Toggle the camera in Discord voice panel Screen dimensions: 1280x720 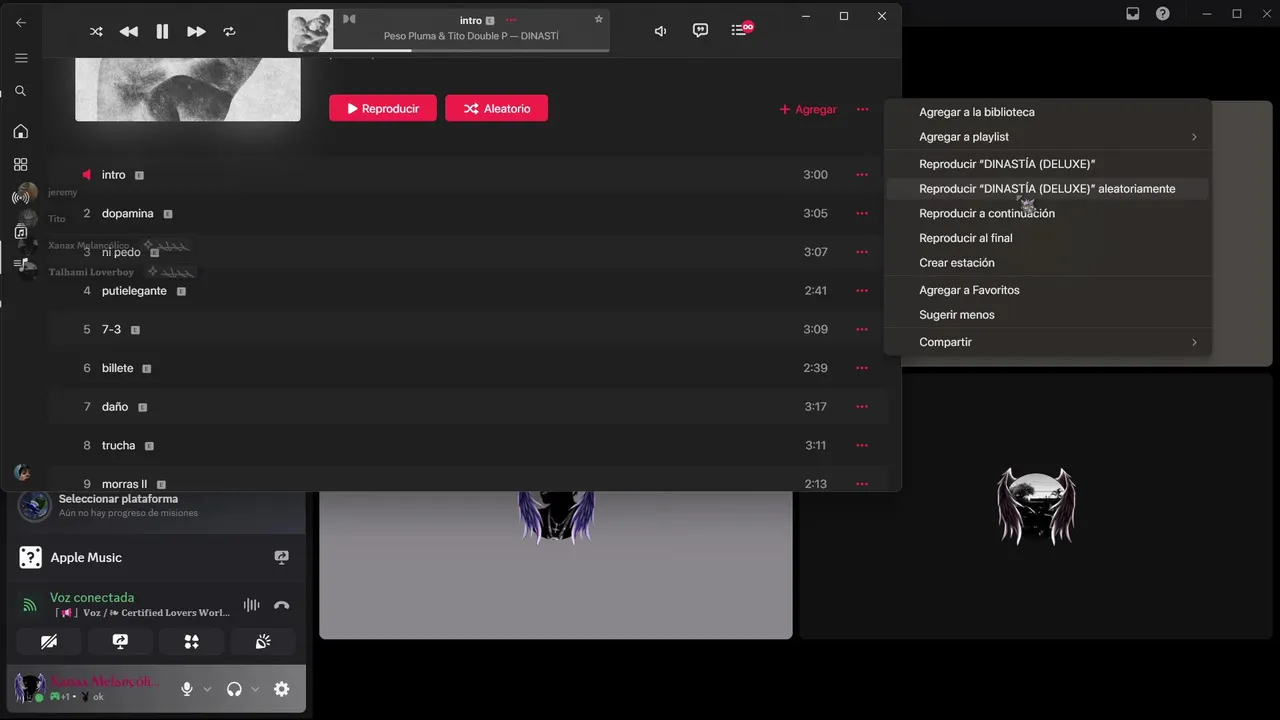(49, 641)
